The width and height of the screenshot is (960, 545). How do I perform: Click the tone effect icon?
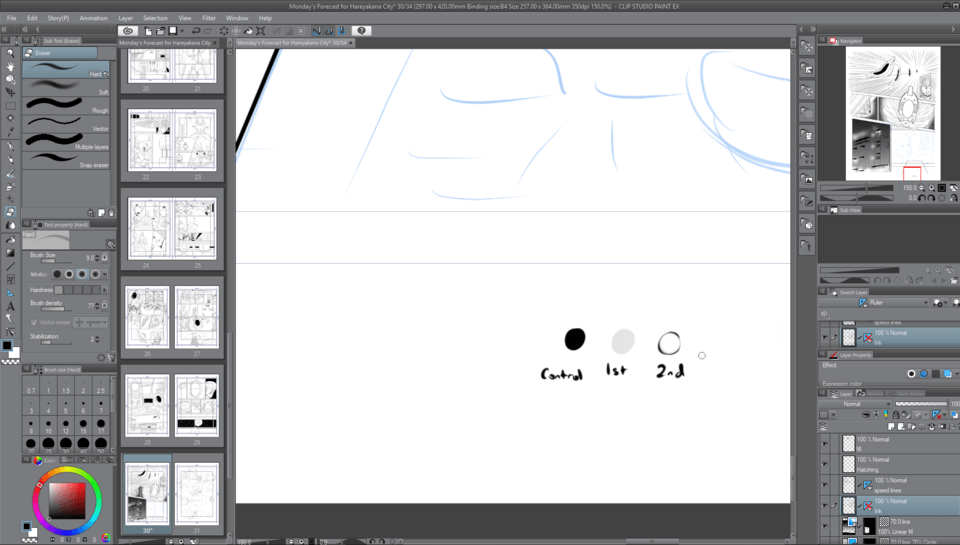(936, 374)
